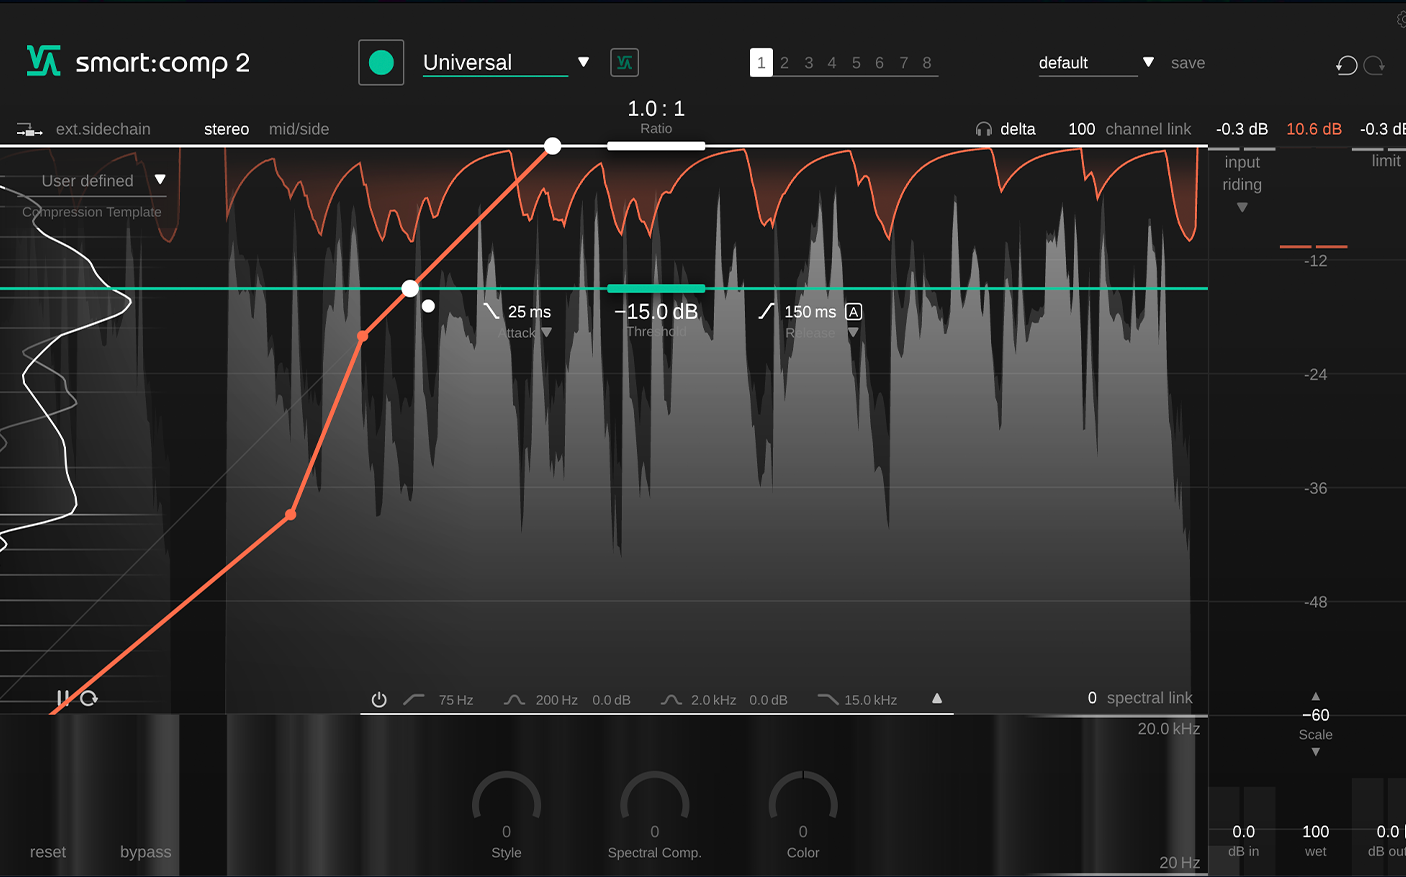The width and height of the screenshot is (1406, 877).
Task: Click the display refresh loop icon
Action: [x=89, y=698]
